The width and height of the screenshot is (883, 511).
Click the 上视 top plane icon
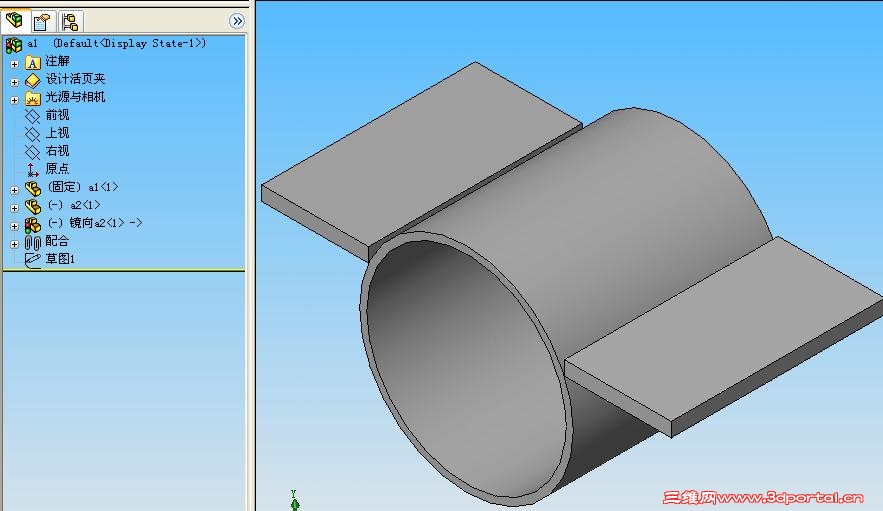point(33,135)
